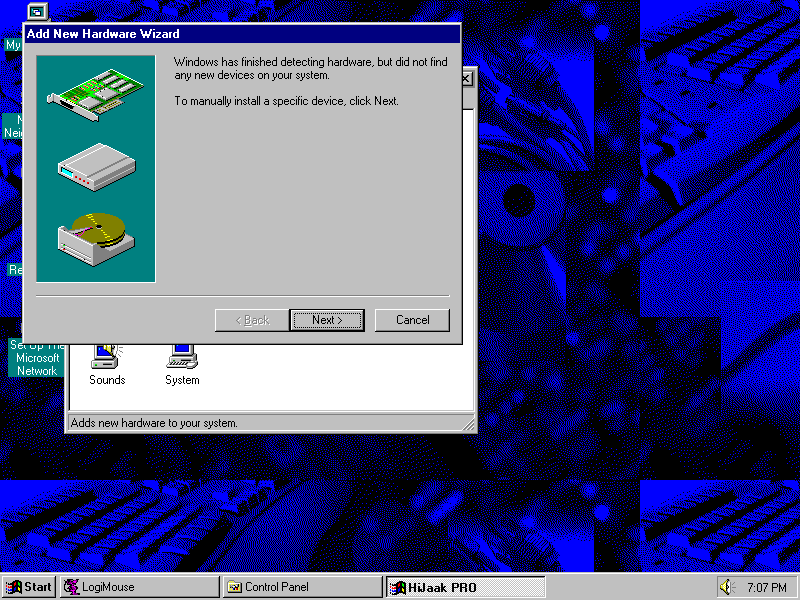Viewport: 800px width, 600px height.
Task: Switch to HiJaak PRO taskbar button
Action: coord(465,587)
